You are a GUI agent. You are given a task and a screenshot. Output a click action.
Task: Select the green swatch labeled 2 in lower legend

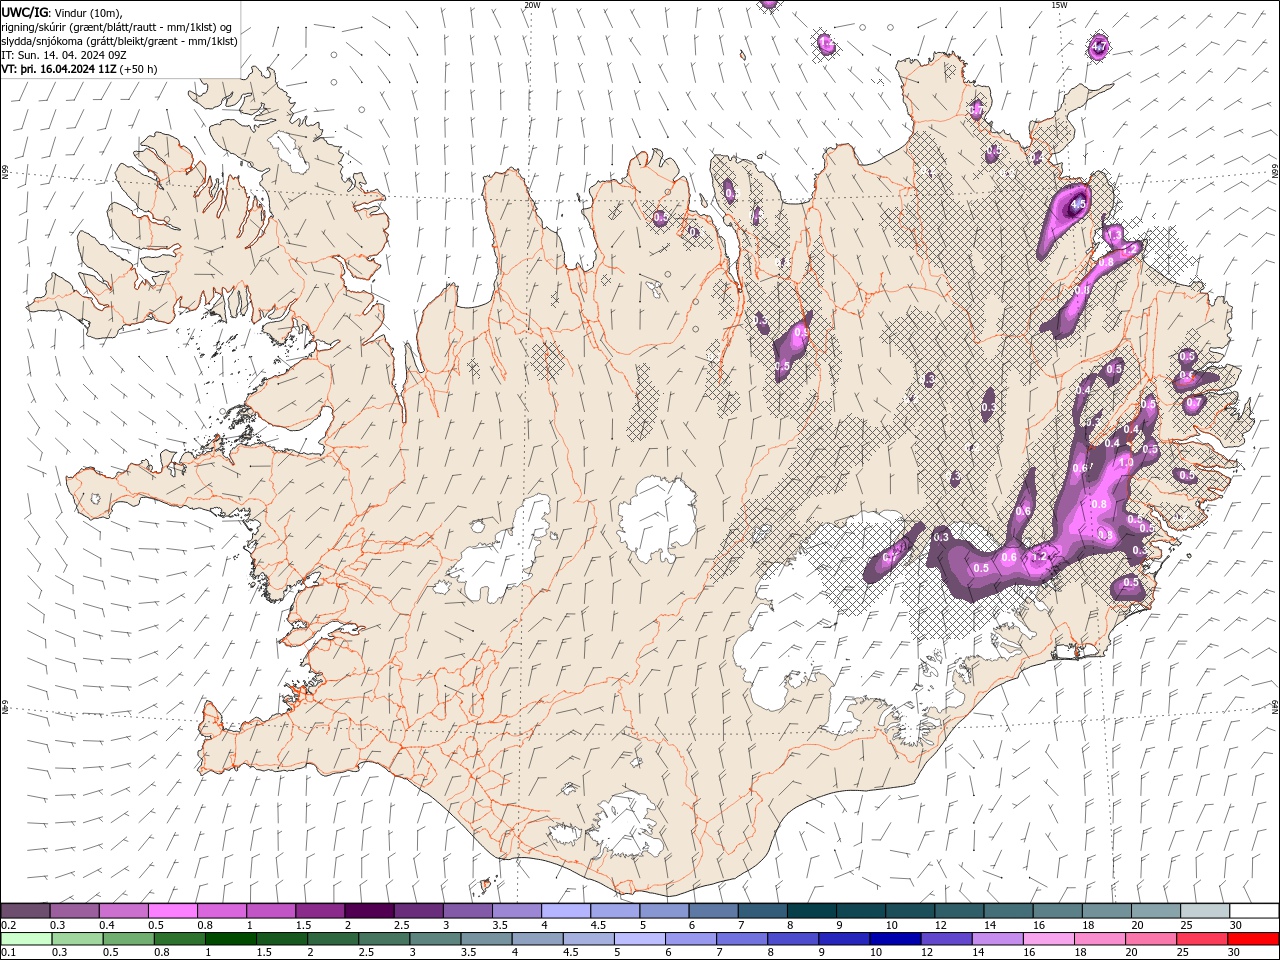[333, 938]
